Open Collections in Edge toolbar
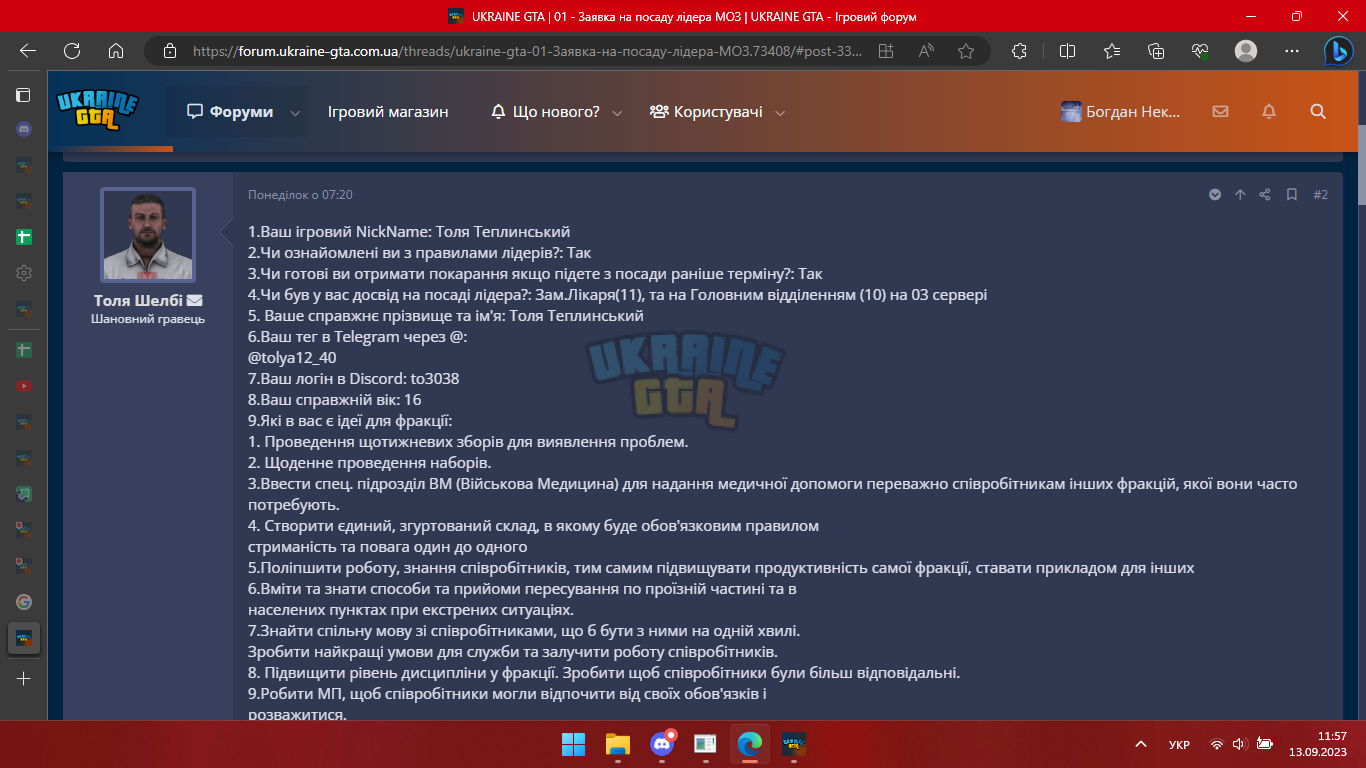This screenshot has width=1366, height=768. pos(1156,51)
